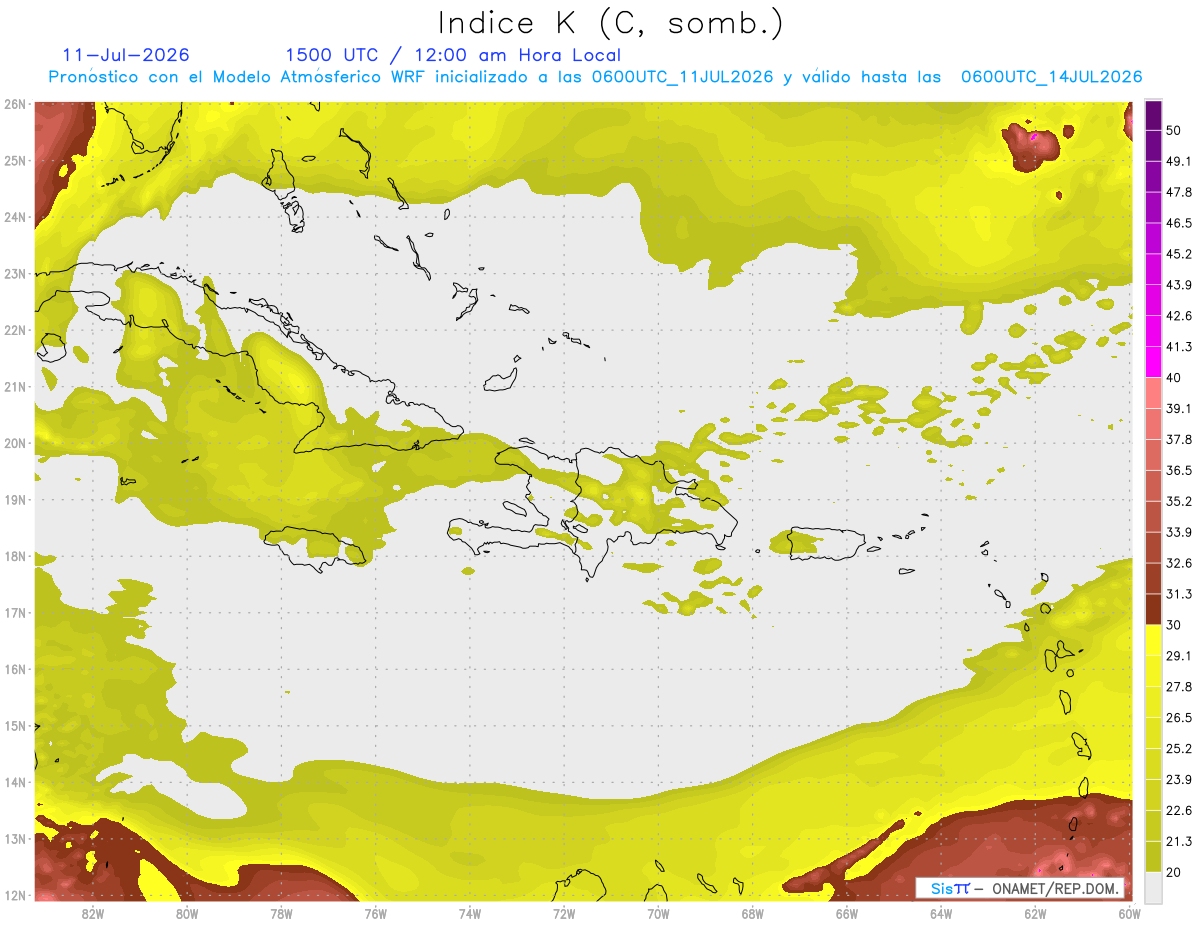The image size is (1200, 927).
Task: Click the "68W" longitude label
Action: click(753, 913)
